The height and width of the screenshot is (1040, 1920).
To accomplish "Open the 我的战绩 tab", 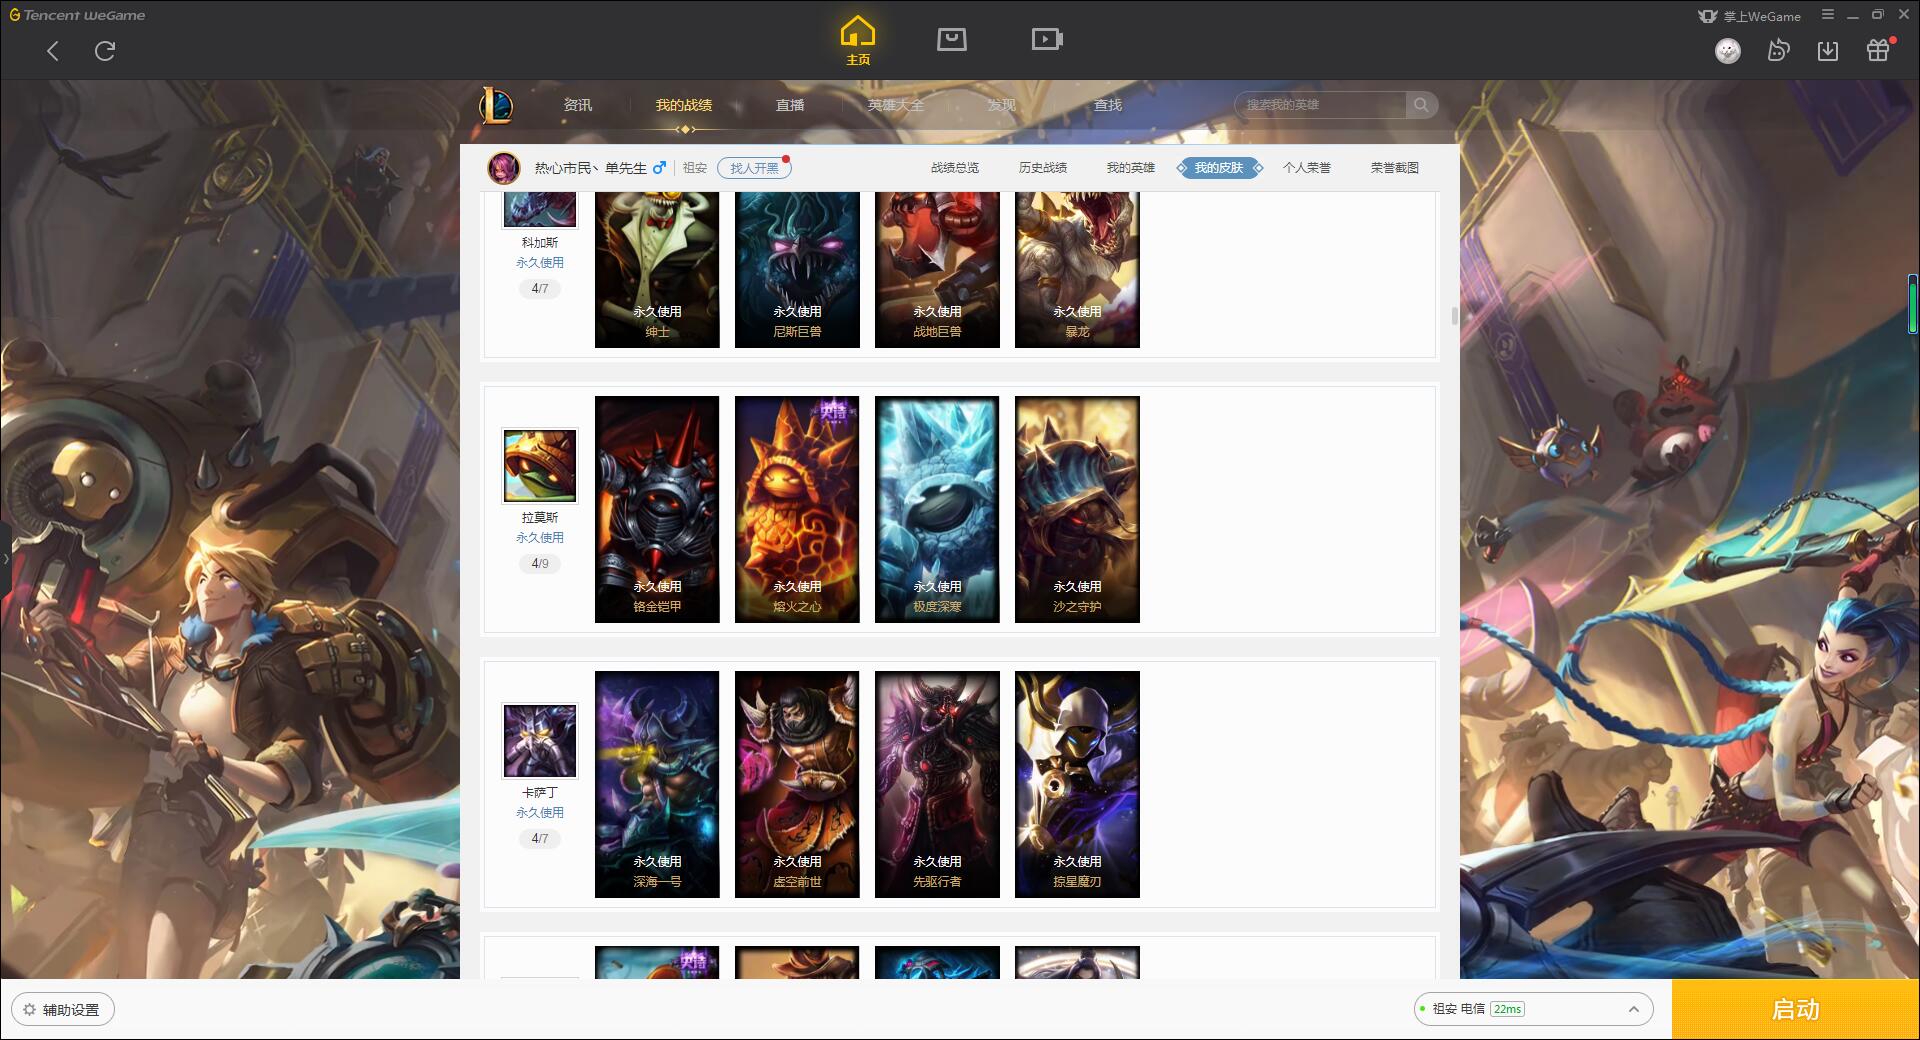I will pyautogui.click(x=684, y=105).
